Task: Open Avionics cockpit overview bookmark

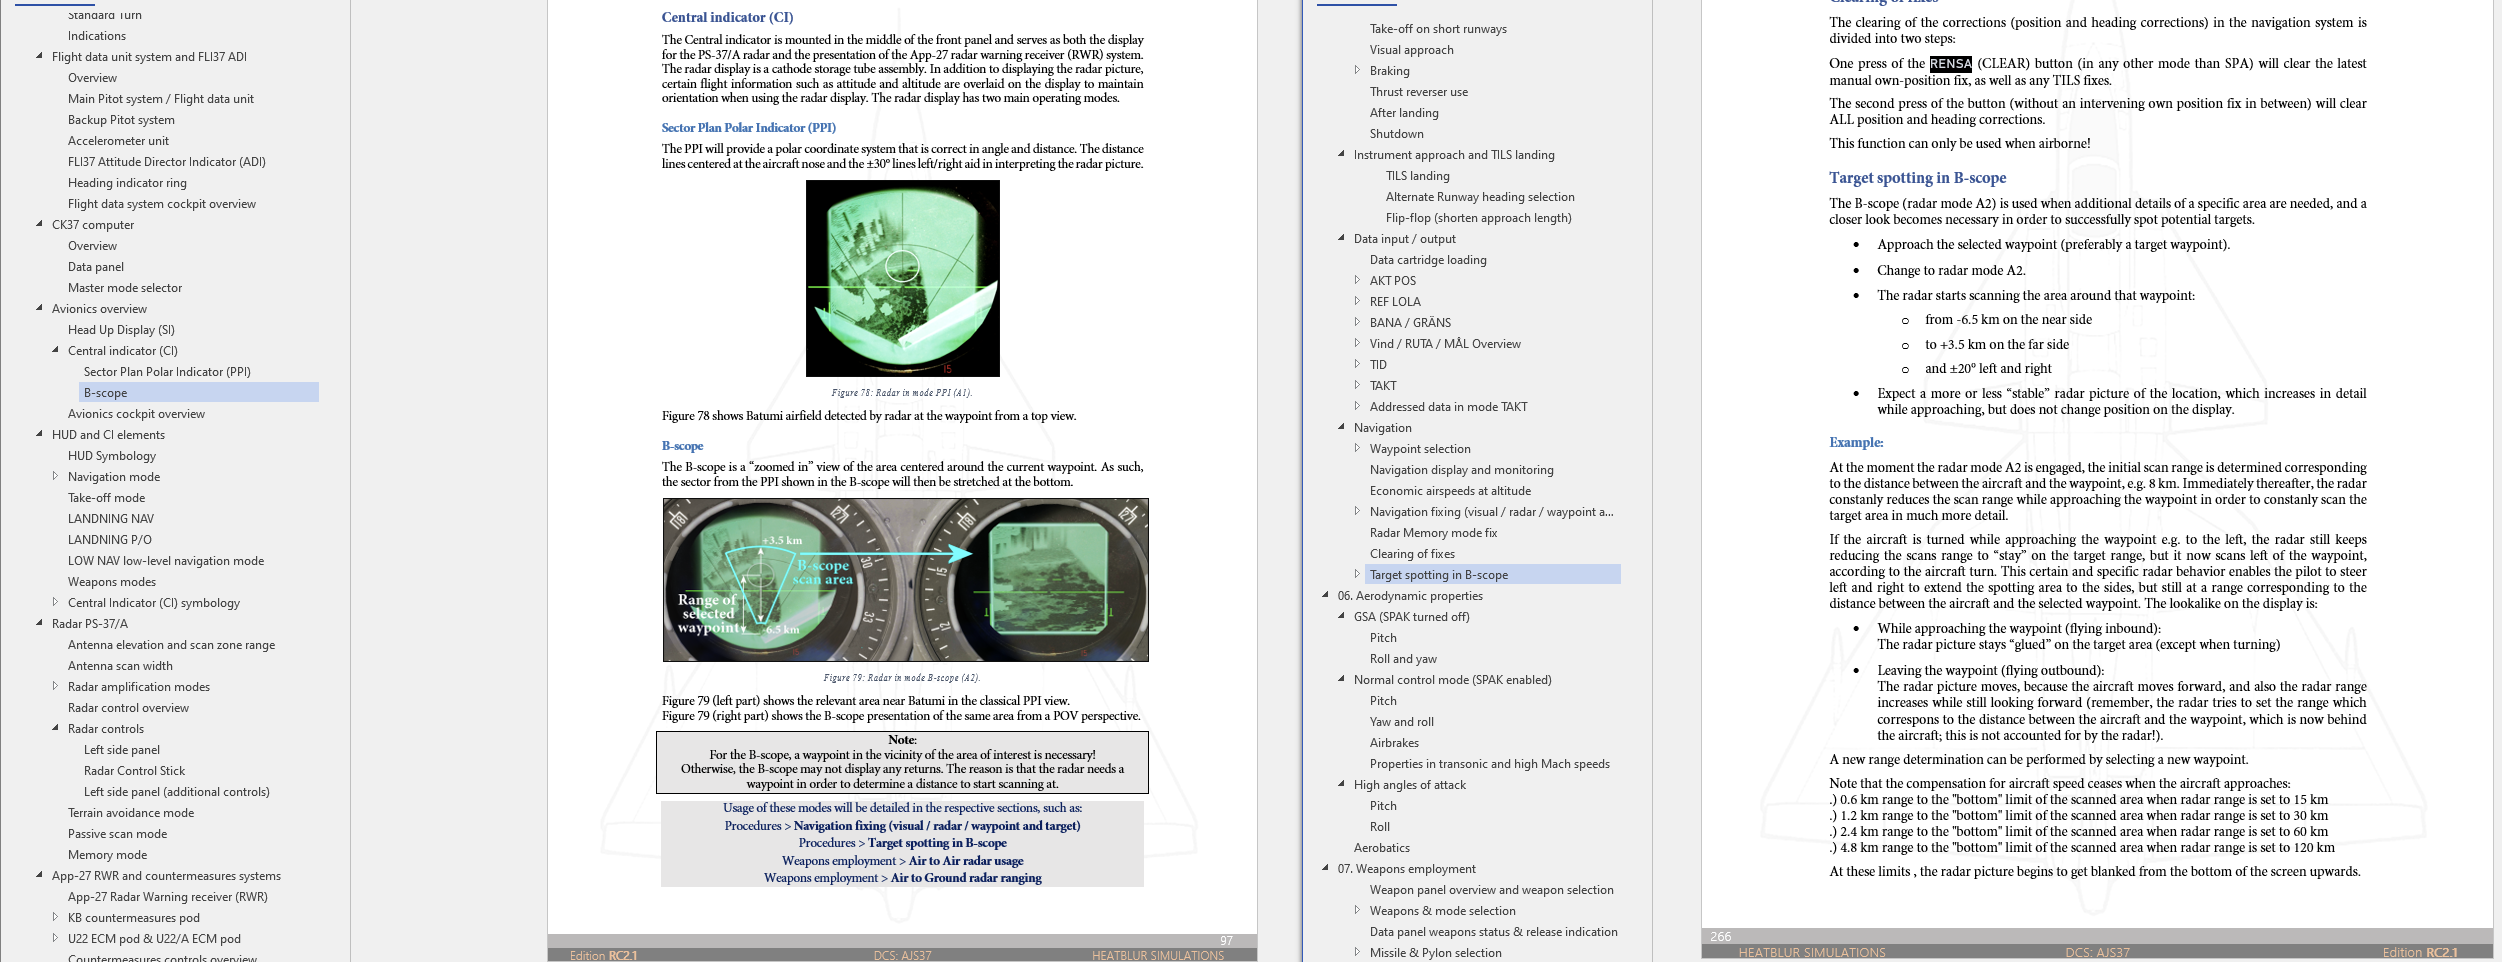Action: pos(136,414)
